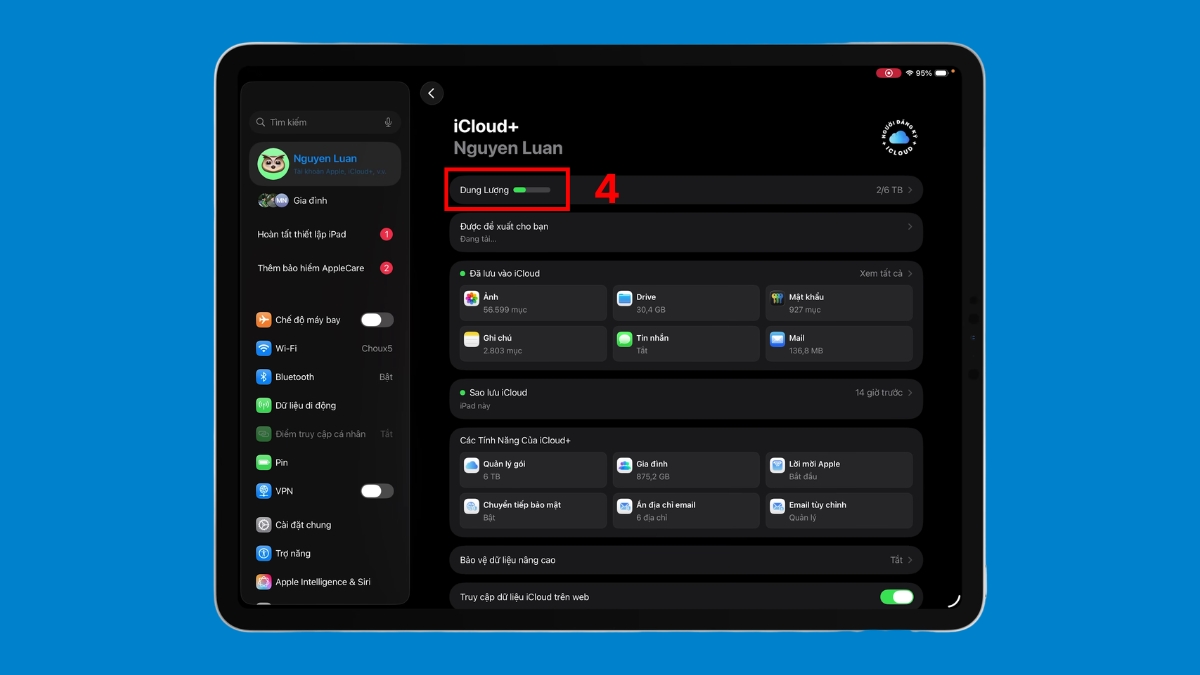Open the Drive folder icon tile

pos(687,303)
